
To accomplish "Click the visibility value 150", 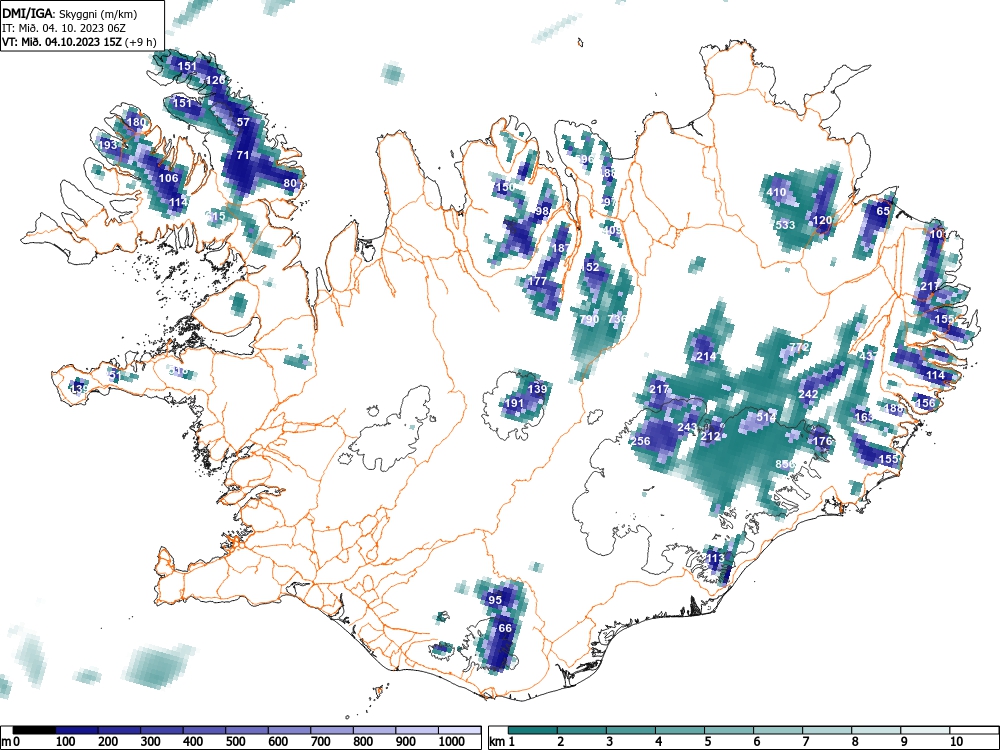I will 504,187.
